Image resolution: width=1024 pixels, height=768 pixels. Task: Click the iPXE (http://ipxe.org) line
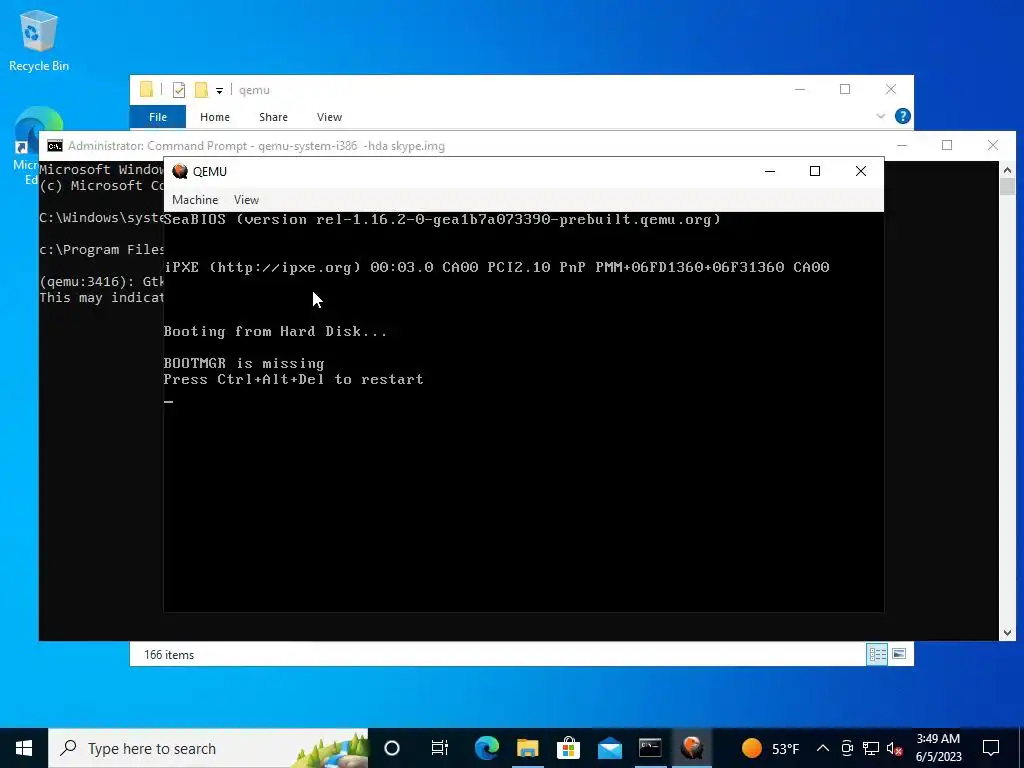[496, 267]
